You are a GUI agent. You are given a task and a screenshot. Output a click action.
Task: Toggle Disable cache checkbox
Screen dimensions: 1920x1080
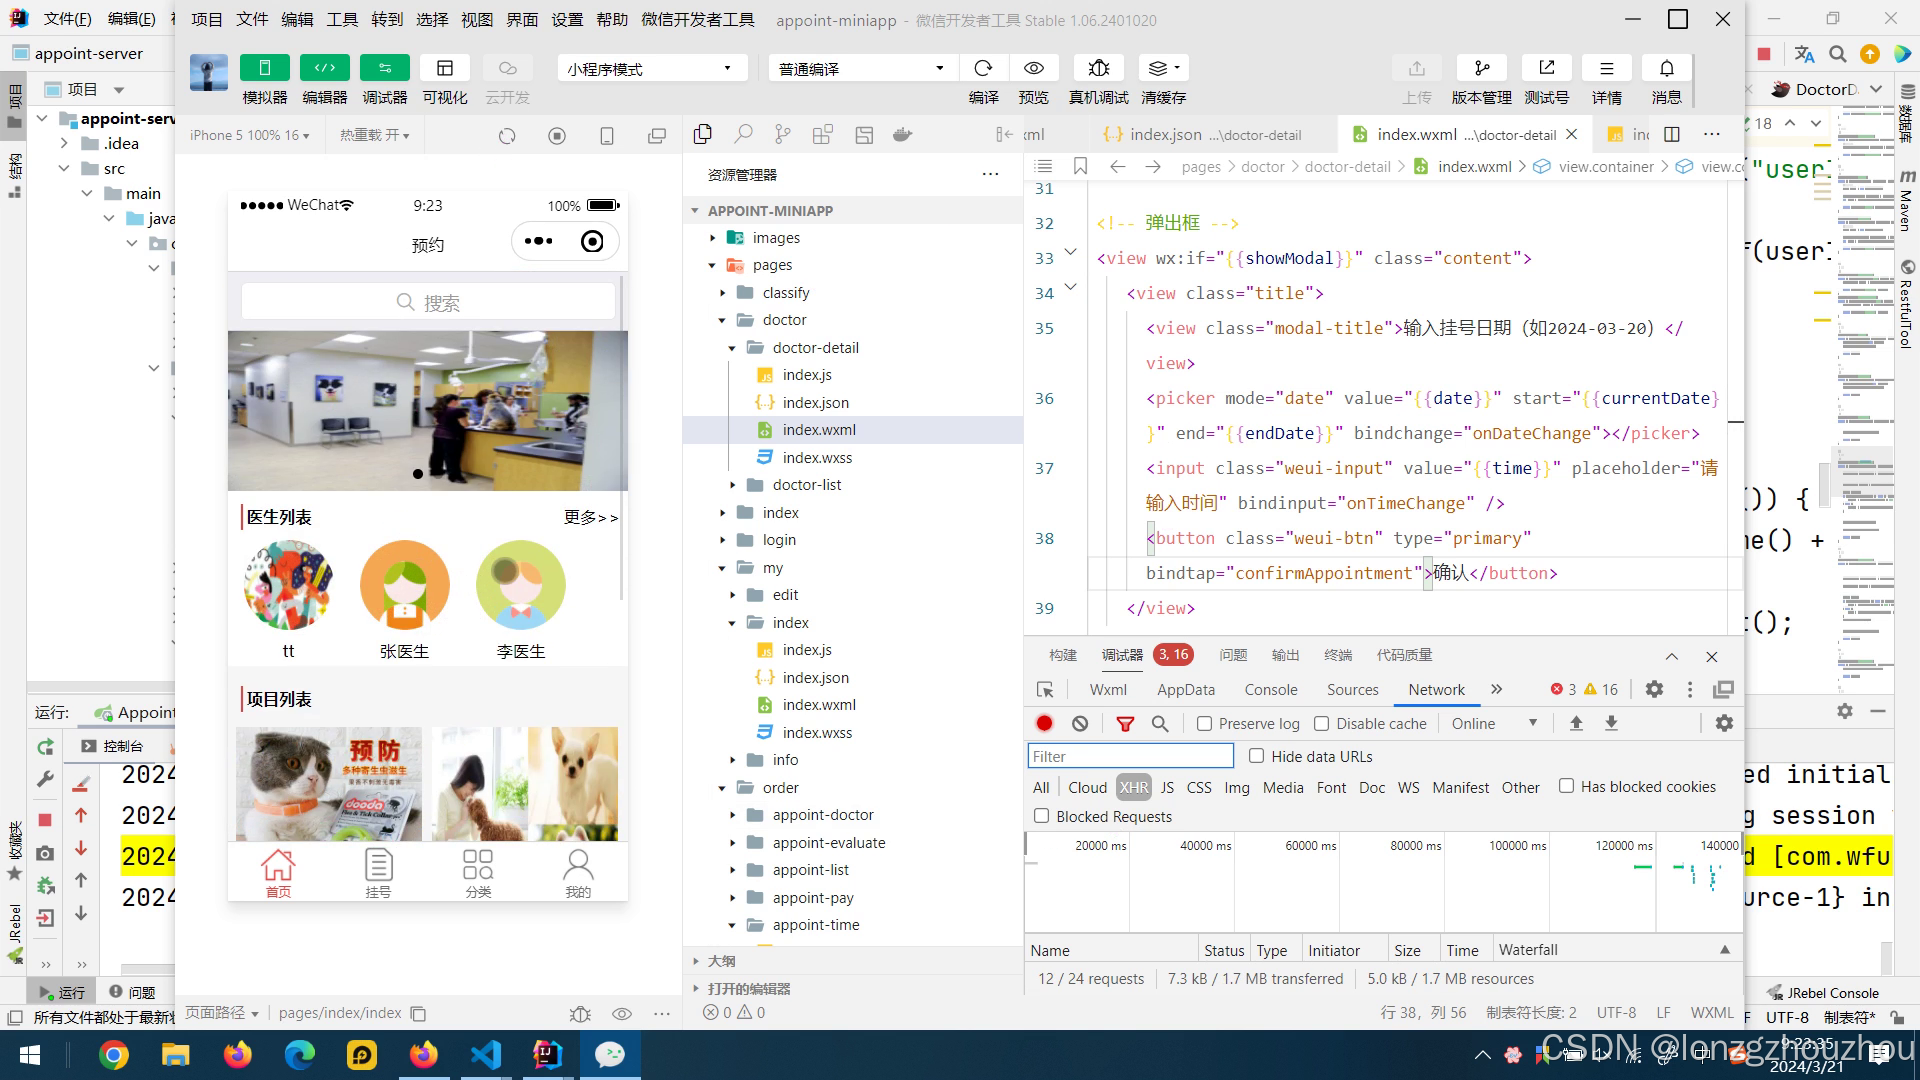tap(1322, 723)
